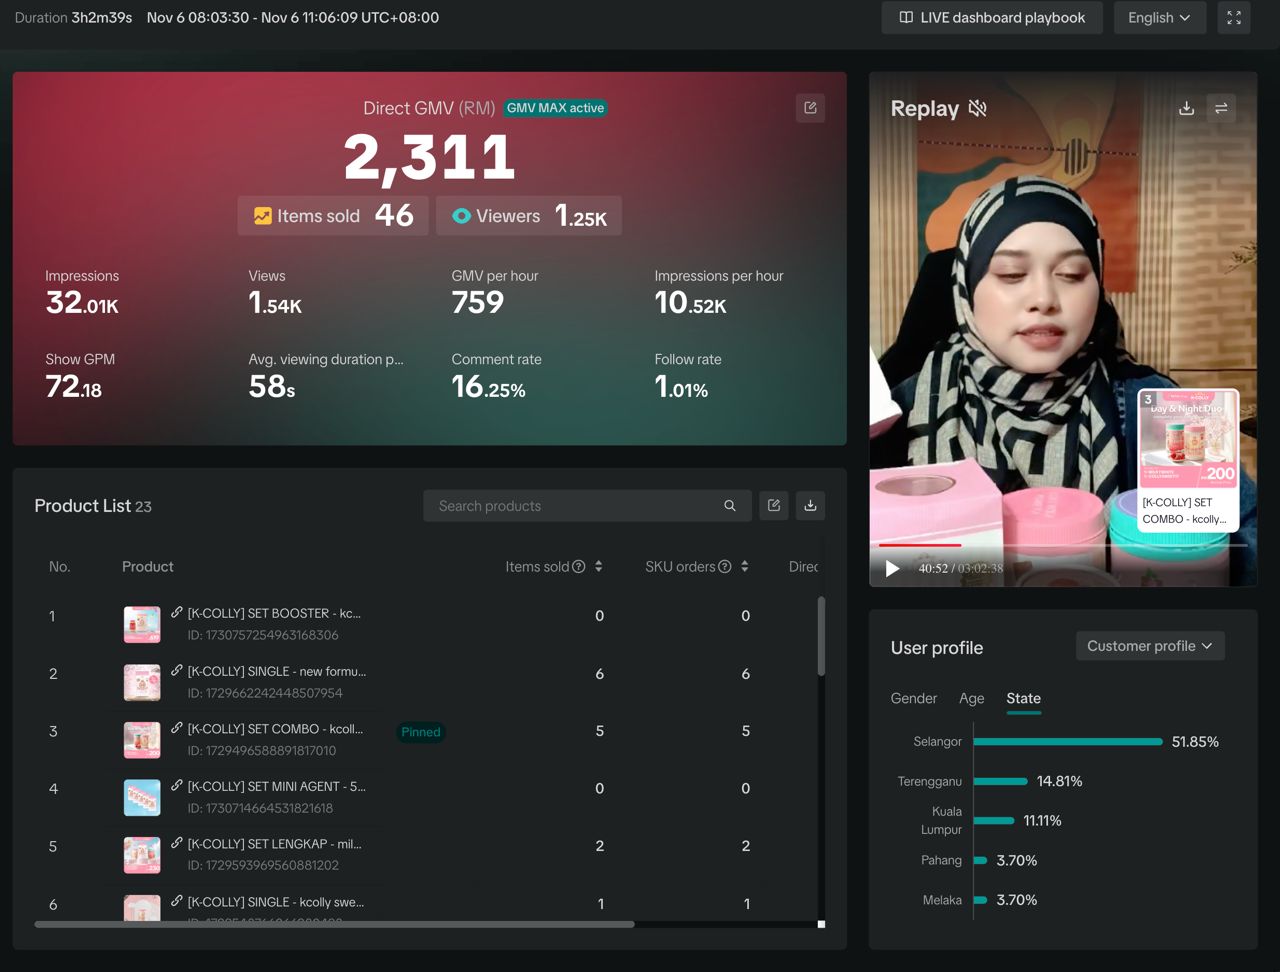
Task: Play the replay video
Action: coord(892,568)
